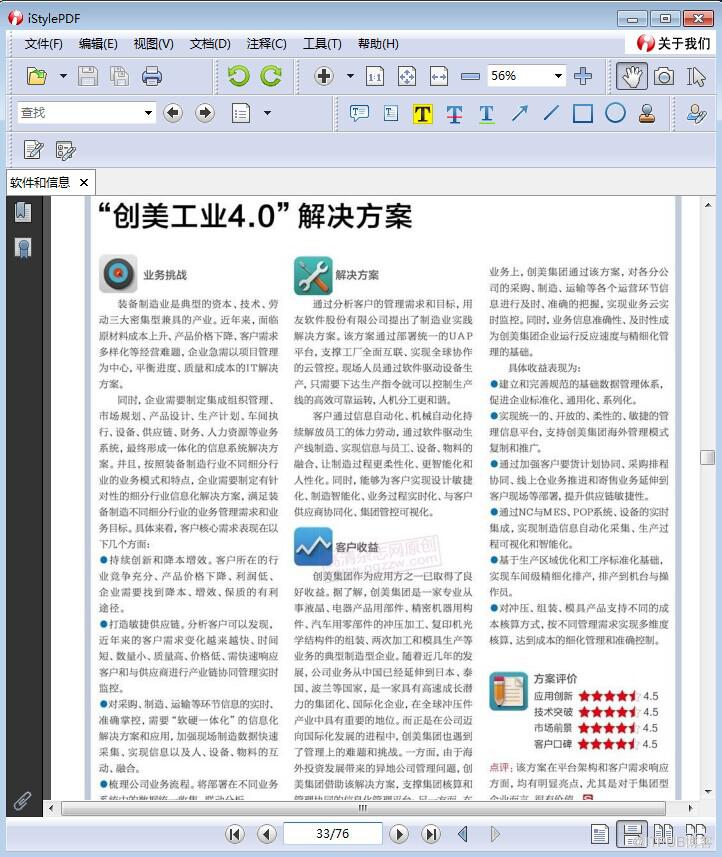Open the Attachments paperclip panel

23,801
